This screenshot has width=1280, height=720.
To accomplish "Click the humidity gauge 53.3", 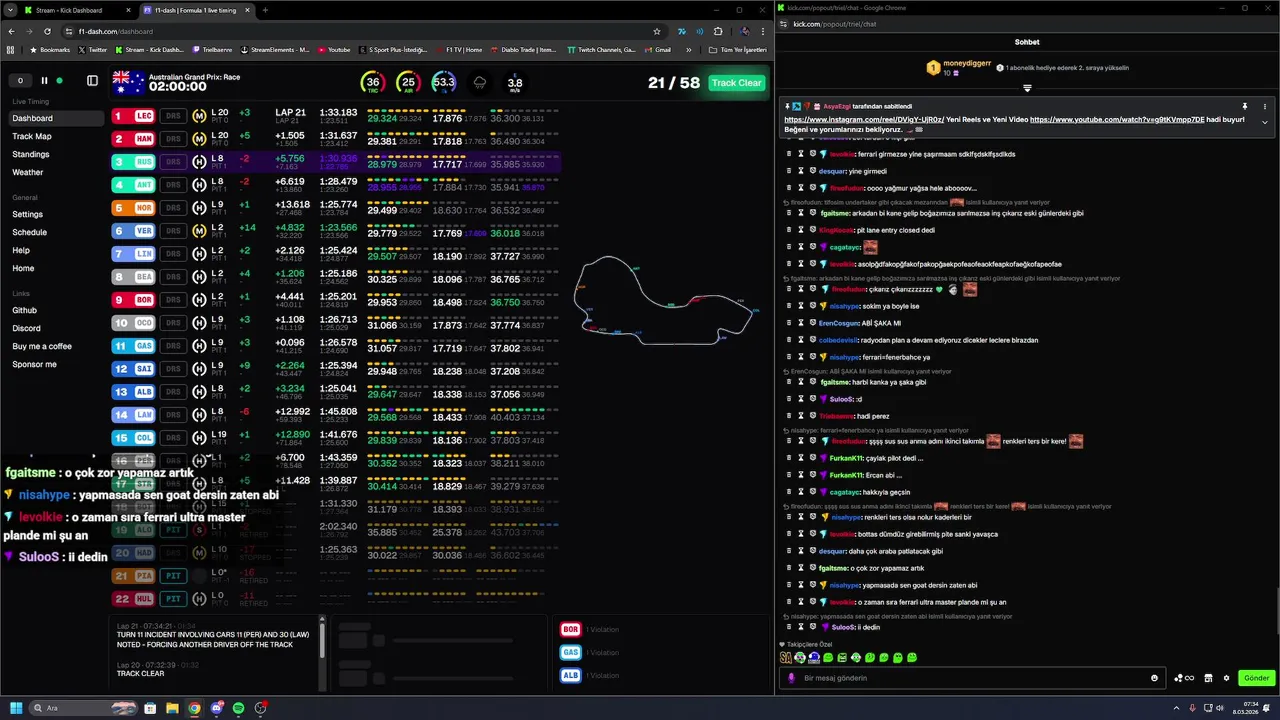I will point(444,83).
